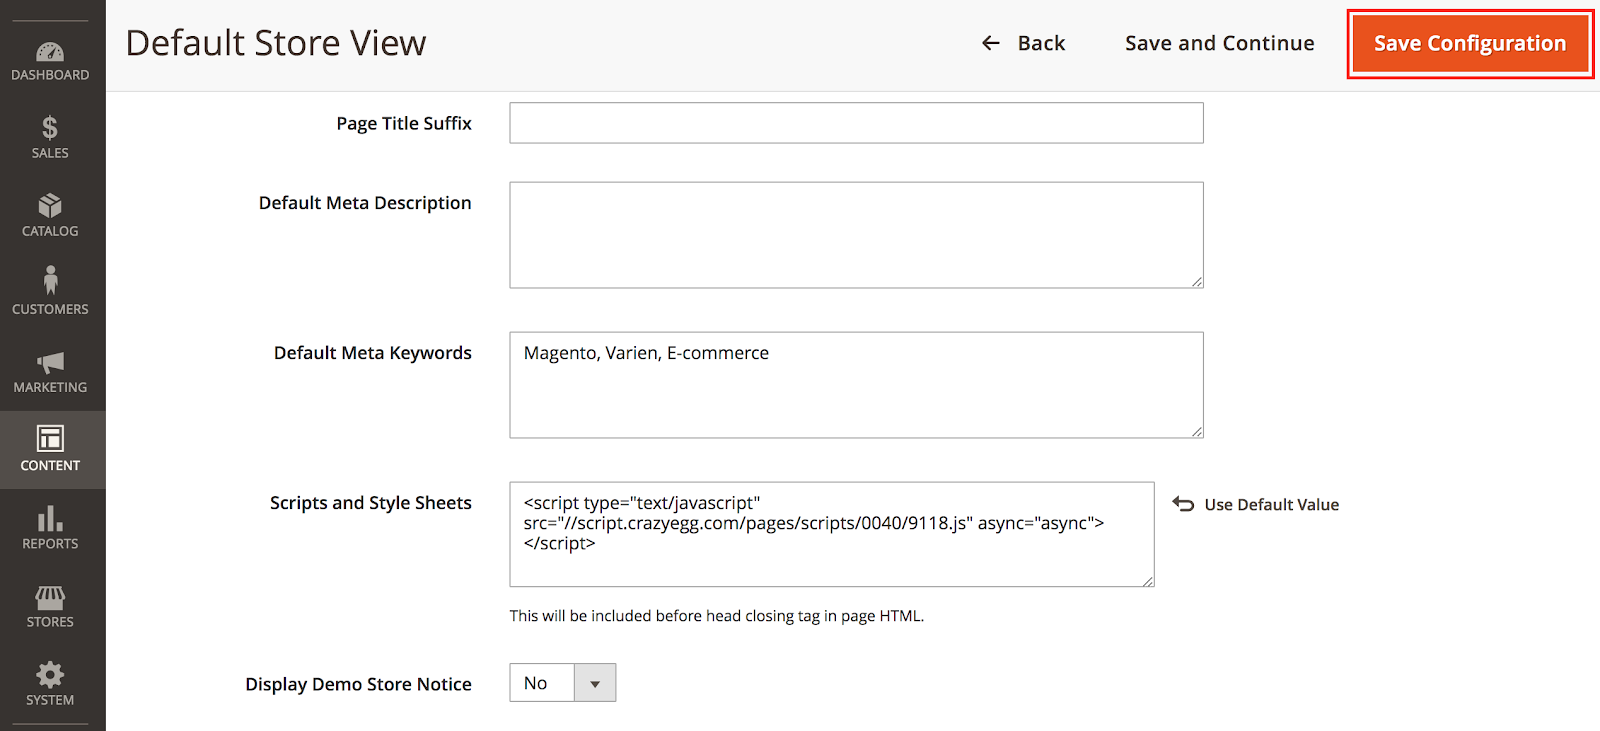
Task: Click the Default Meta Description resize handle
Action: (1197, 282)
